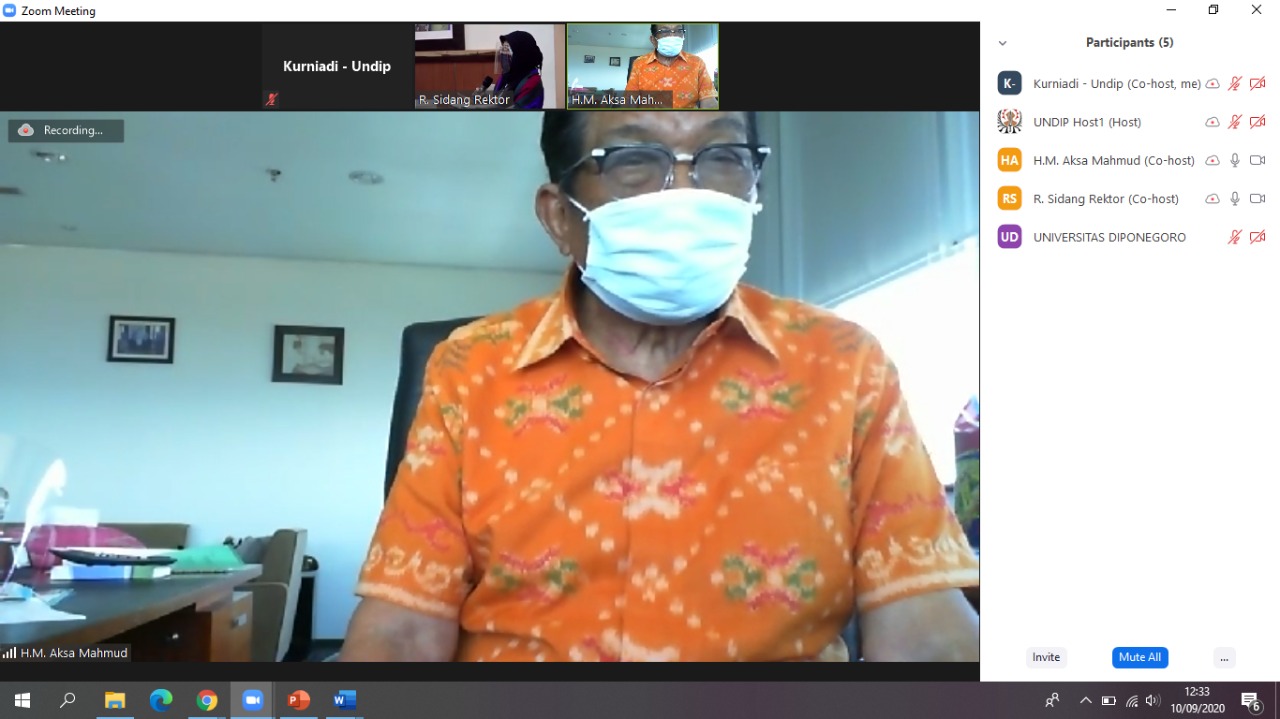Open Microsoft Edge from taskbar
This screenshot has height=719, width=1280.
click(161, 700)
